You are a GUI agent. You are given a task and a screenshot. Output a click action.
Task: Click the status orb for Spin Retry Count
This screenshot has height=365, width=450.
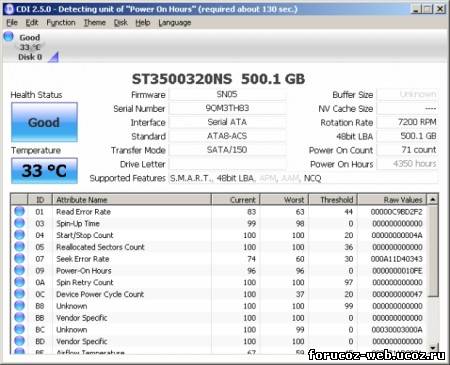20,282
